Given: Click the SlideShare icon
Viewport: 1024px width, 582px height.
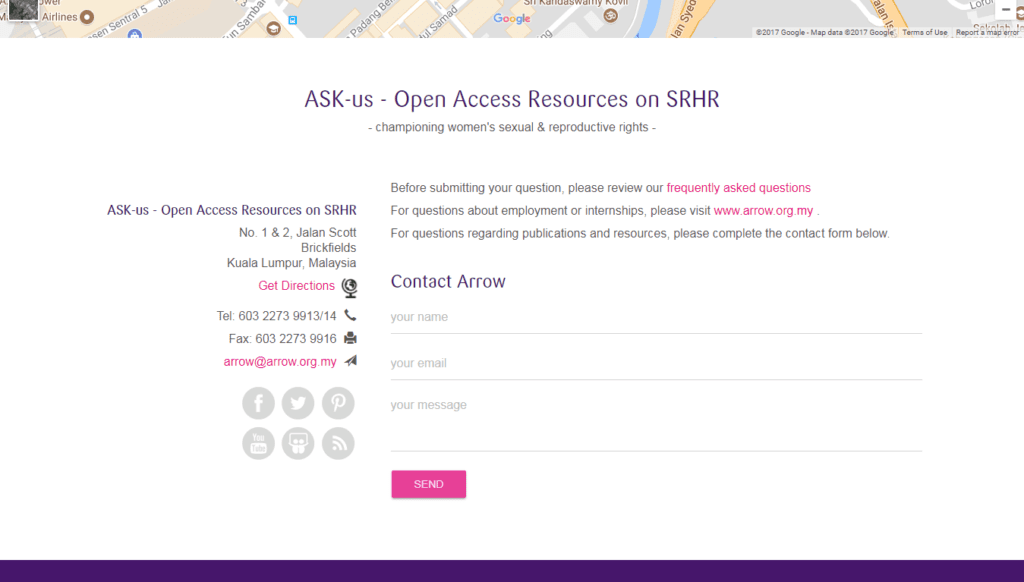Looking at the screenshot, I should [x=298, y=443].
